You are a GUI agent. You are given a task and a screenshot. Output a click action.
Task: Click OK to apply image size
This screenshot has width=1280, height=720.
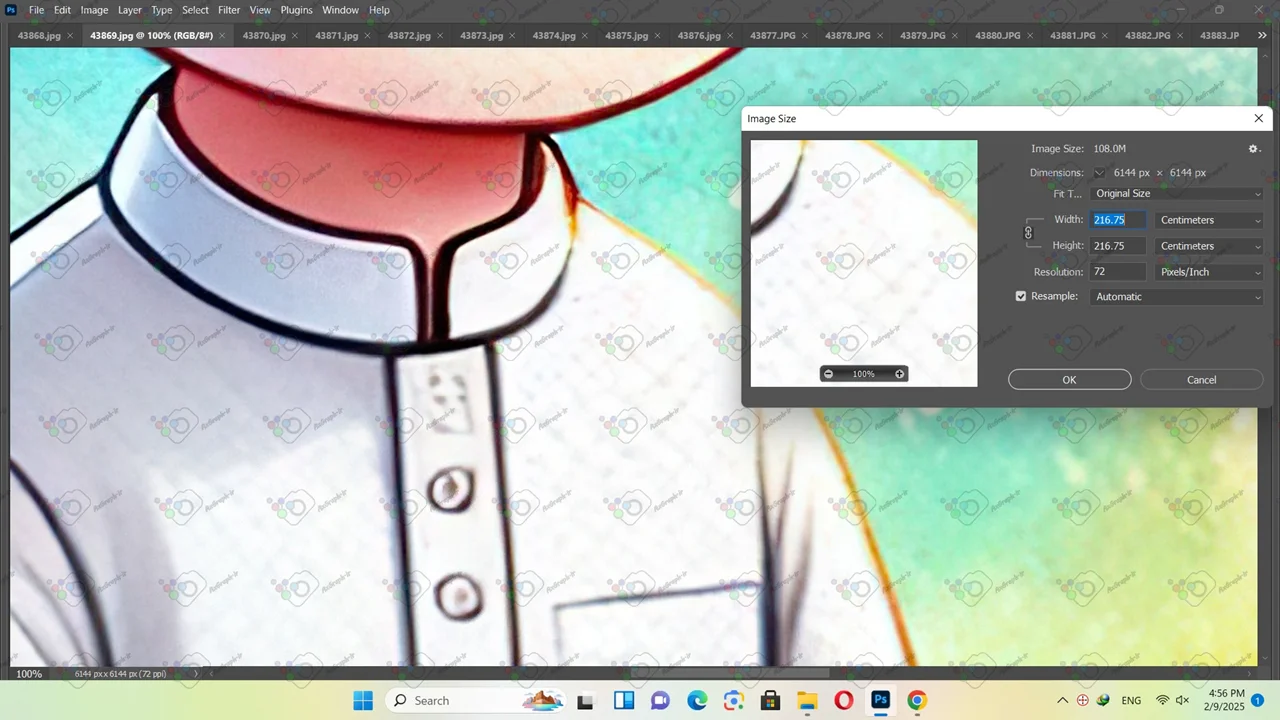pos(1069,380)
